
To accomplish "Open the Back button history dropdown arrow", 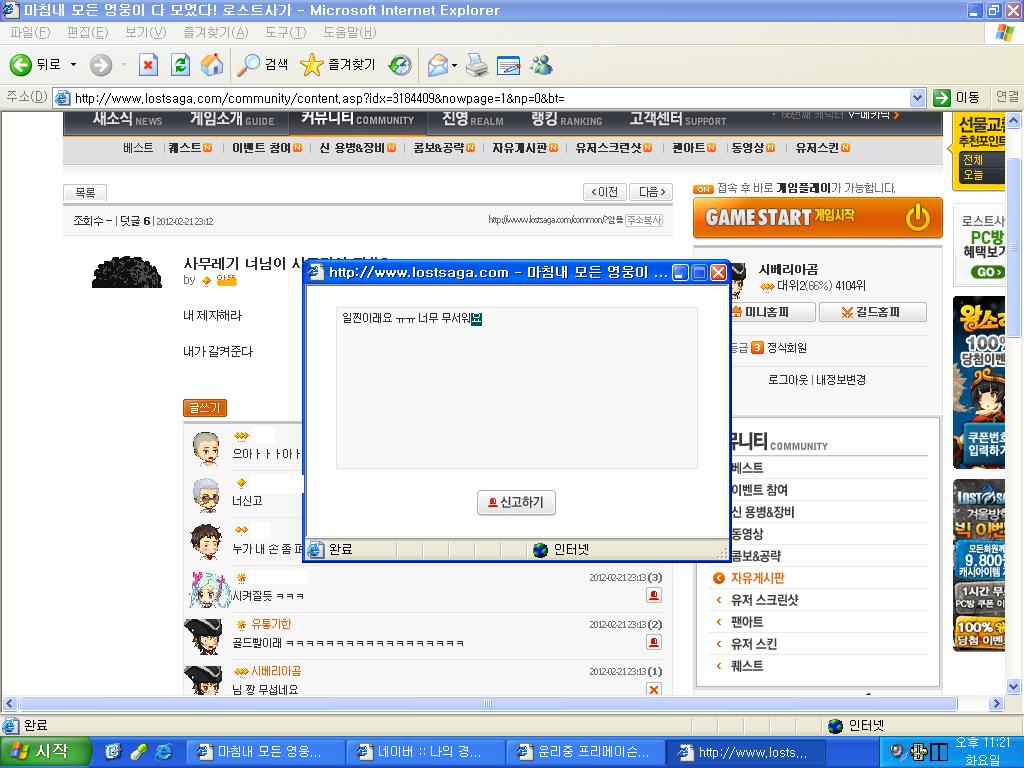I will pyautogui.click(x=73, y=65).
